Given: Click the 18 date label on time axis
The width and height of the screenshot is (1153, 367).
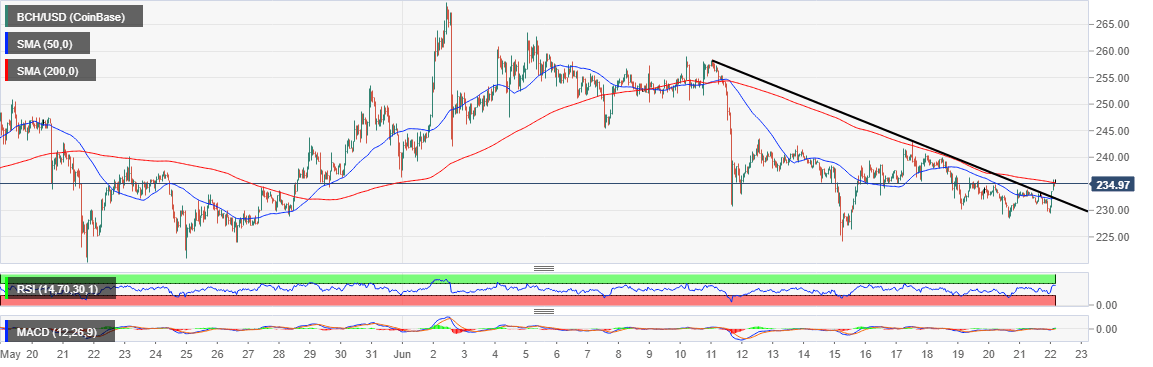Looking at the screenshot, I should pyautogui.click(x=927, y=354).
